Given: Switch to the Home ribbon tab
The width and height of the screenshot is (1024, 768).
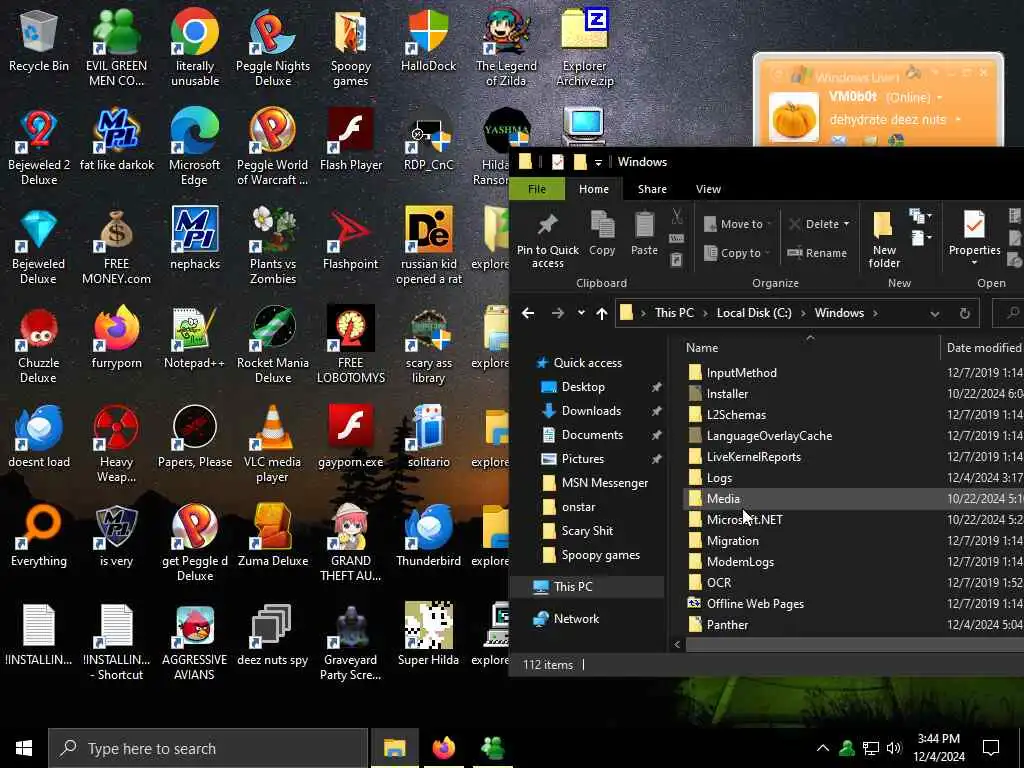Looking at the screenshot, I should click(x=594, y=189).
